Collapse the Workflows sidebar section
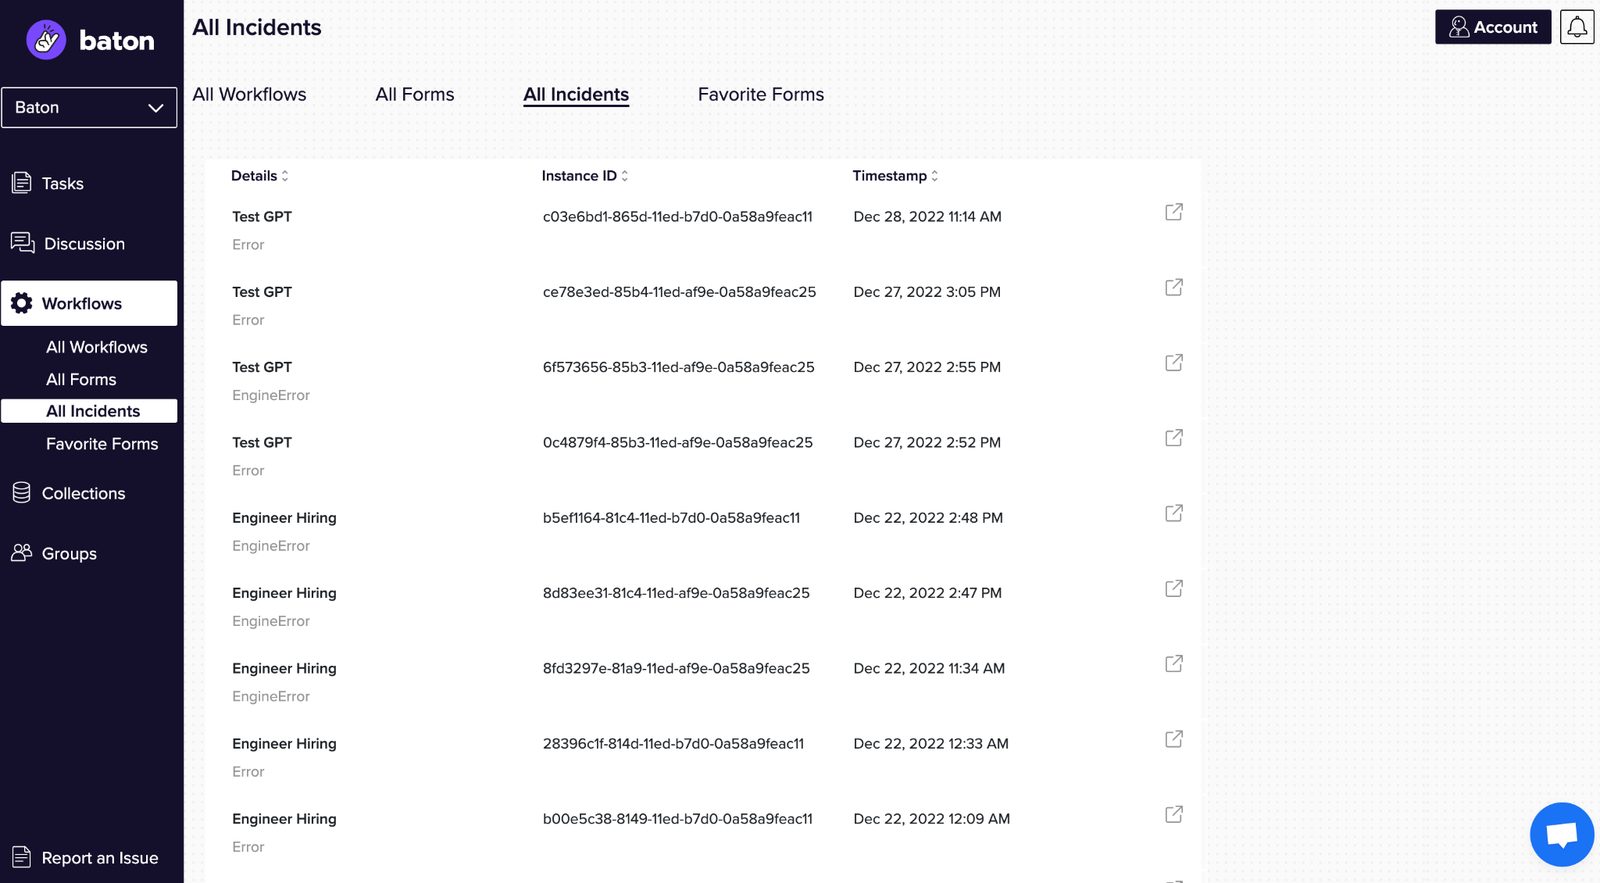Image resolution: width=1600 pixels, height=883 pixels. coord(89,303)
